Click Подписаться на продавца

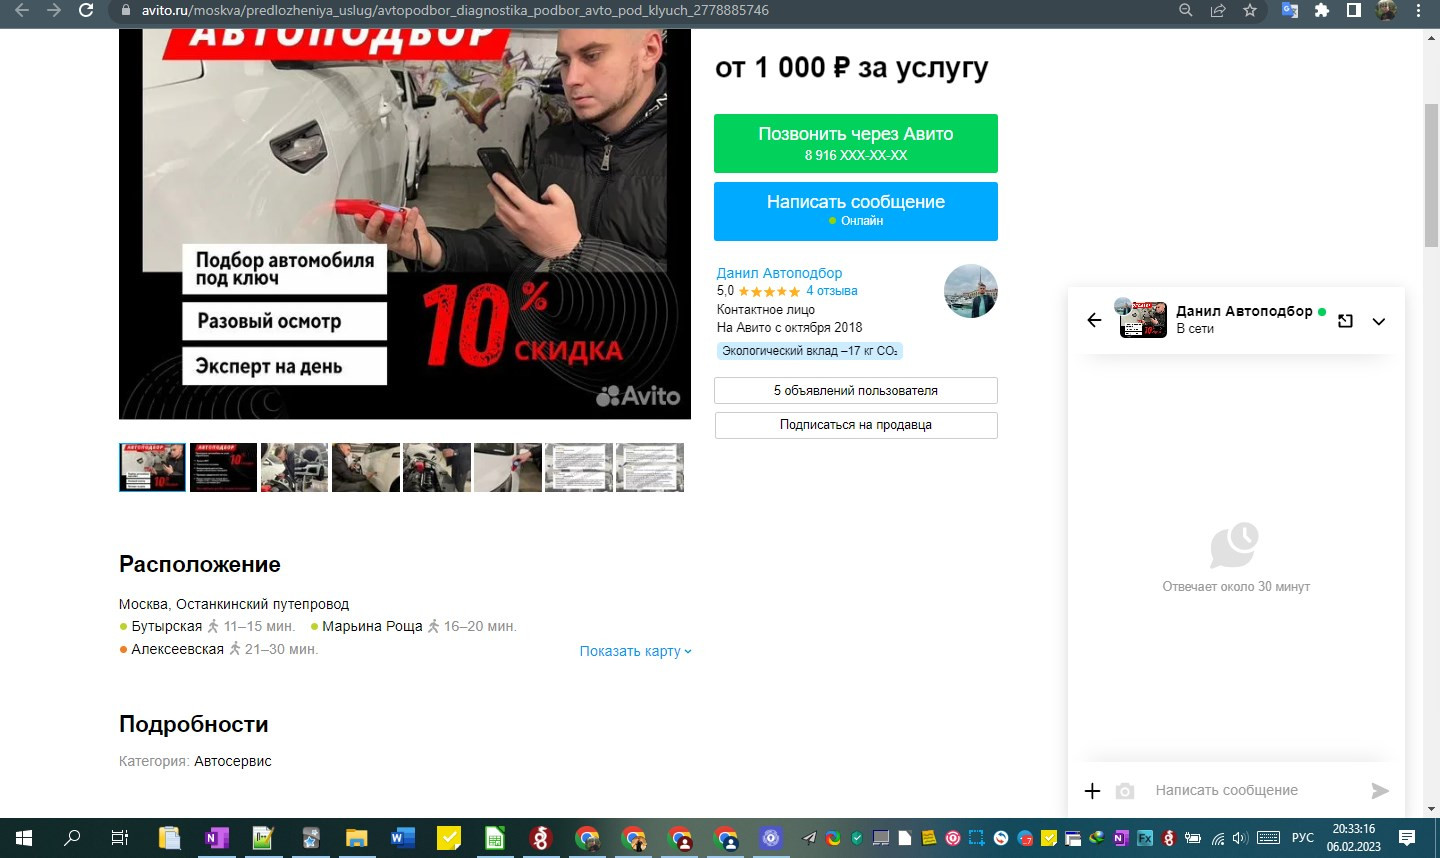(856, 425)
